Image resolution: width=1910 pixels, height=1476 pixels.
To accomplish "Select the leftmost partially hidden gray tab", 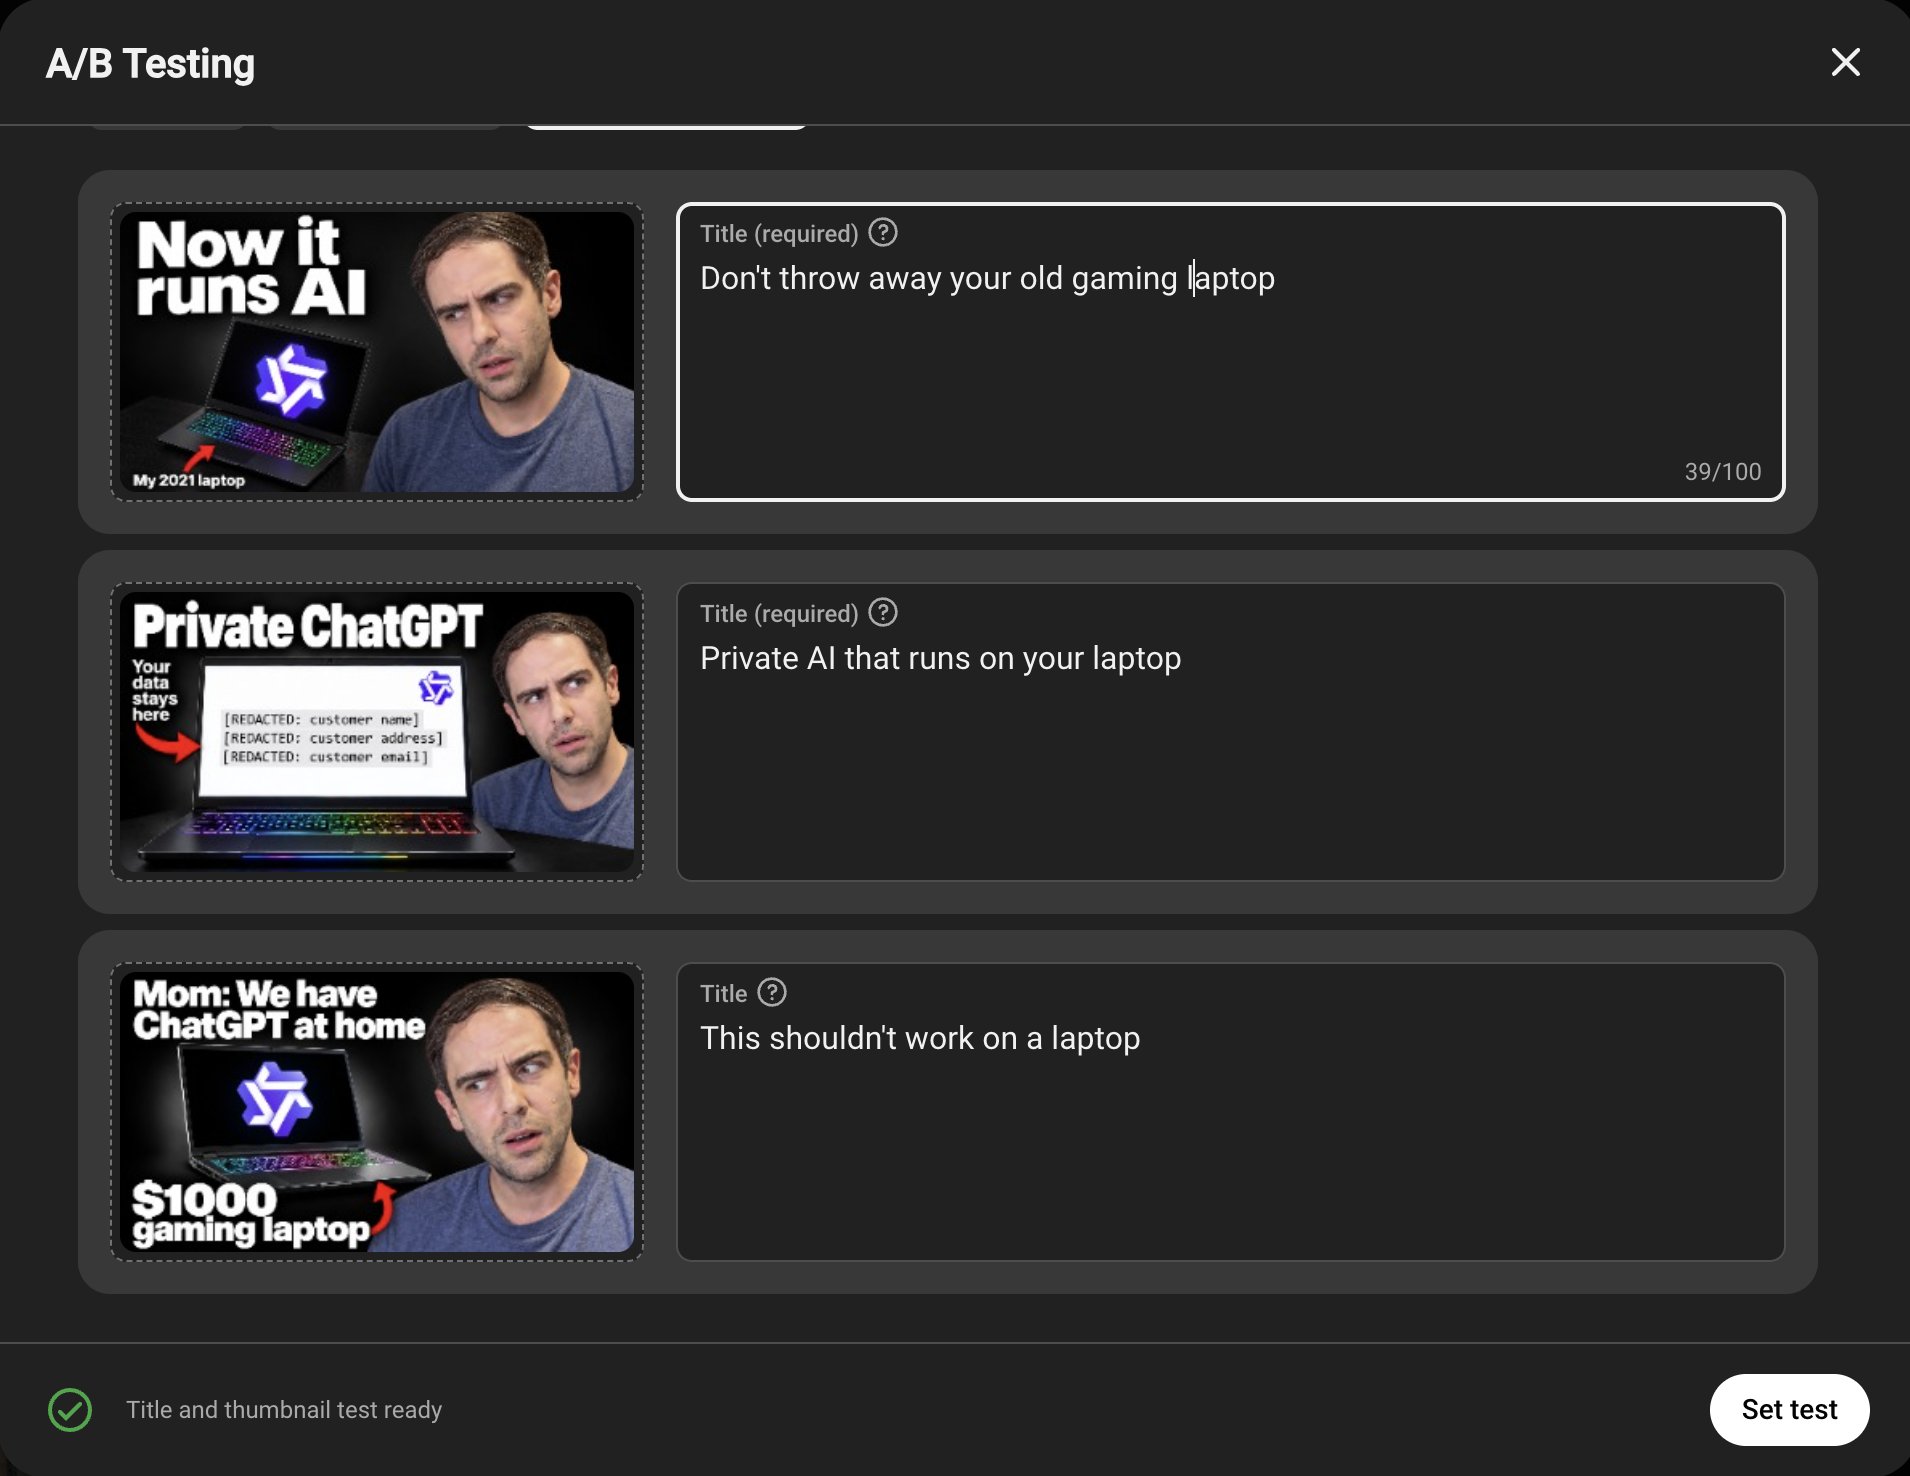I will 168,127.
